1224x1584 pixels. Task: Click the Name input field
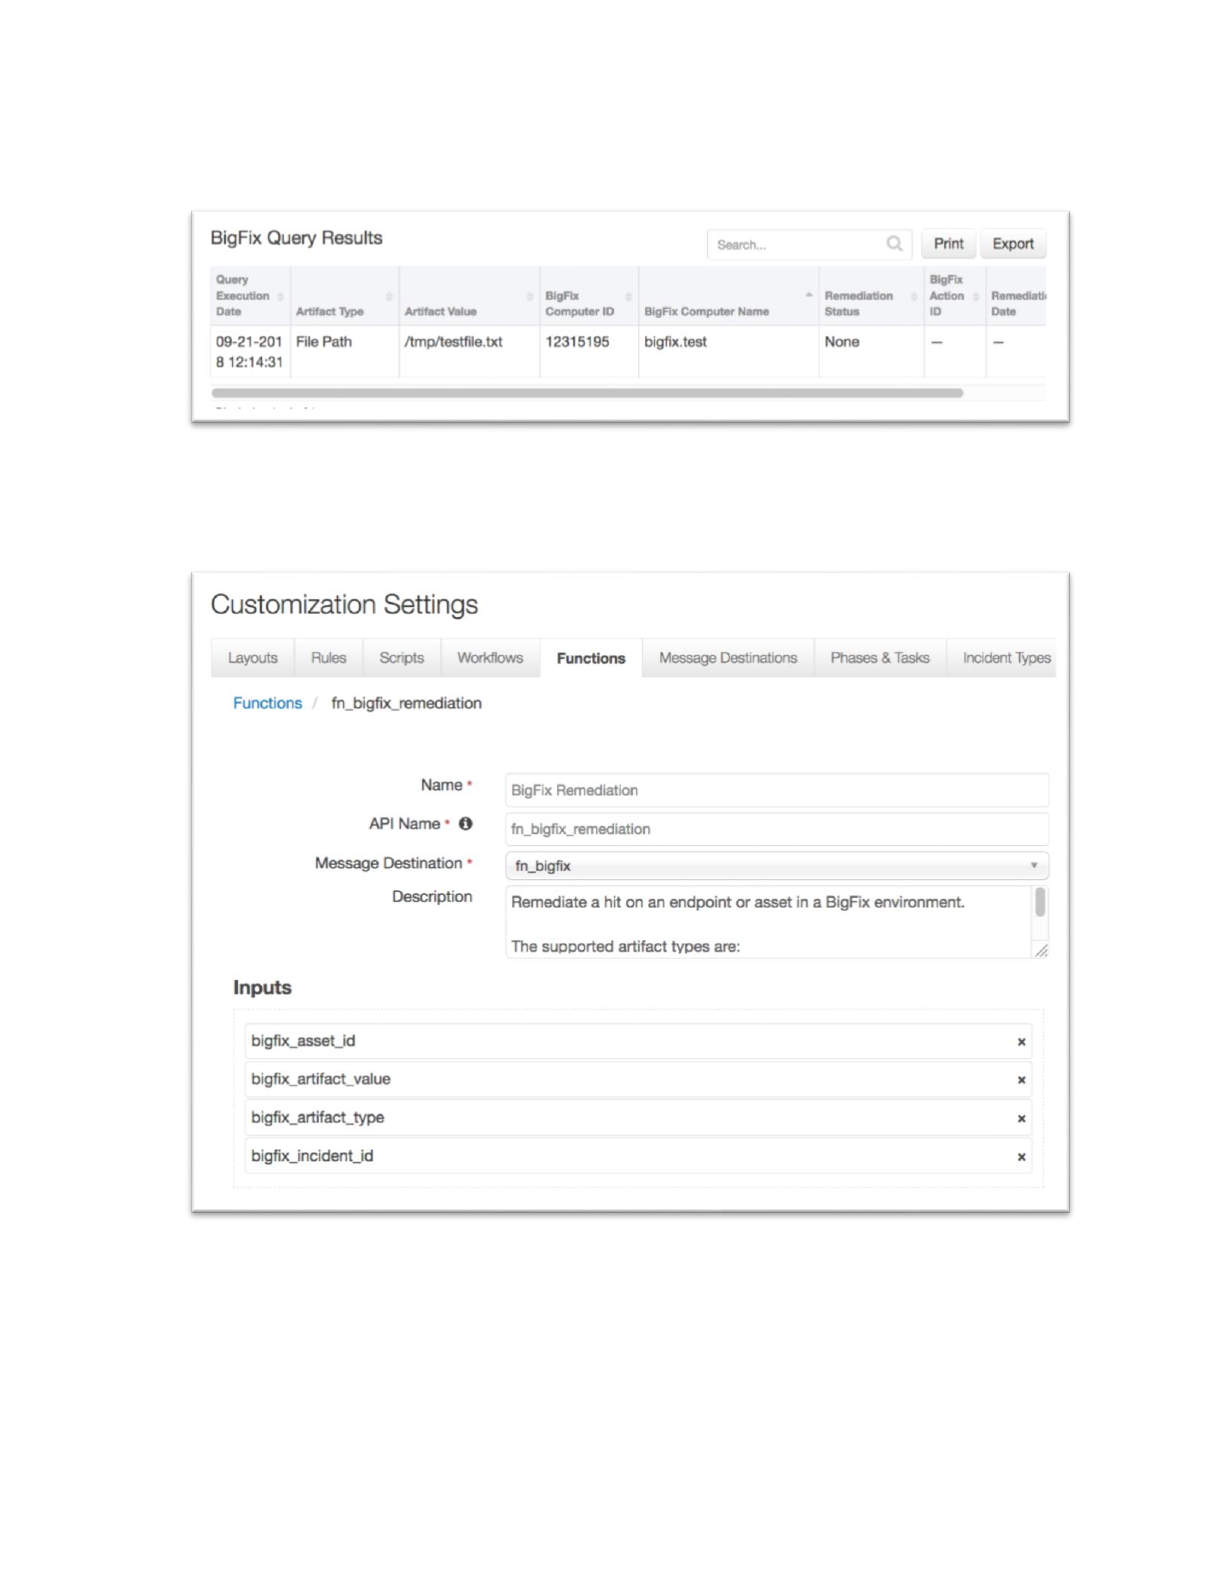coord(777,790)
